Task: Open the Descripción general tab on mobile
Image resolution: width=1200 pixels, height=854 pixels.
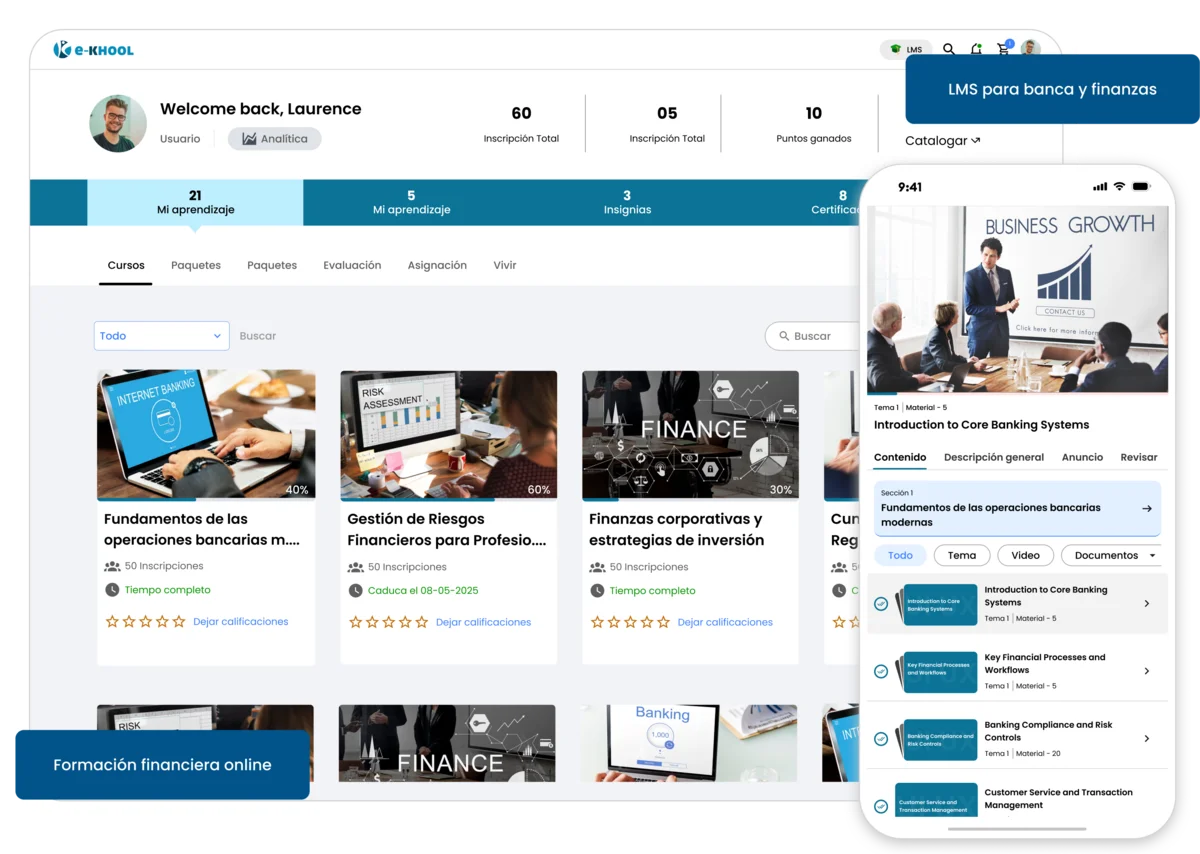Action: (x=993, y=457)
